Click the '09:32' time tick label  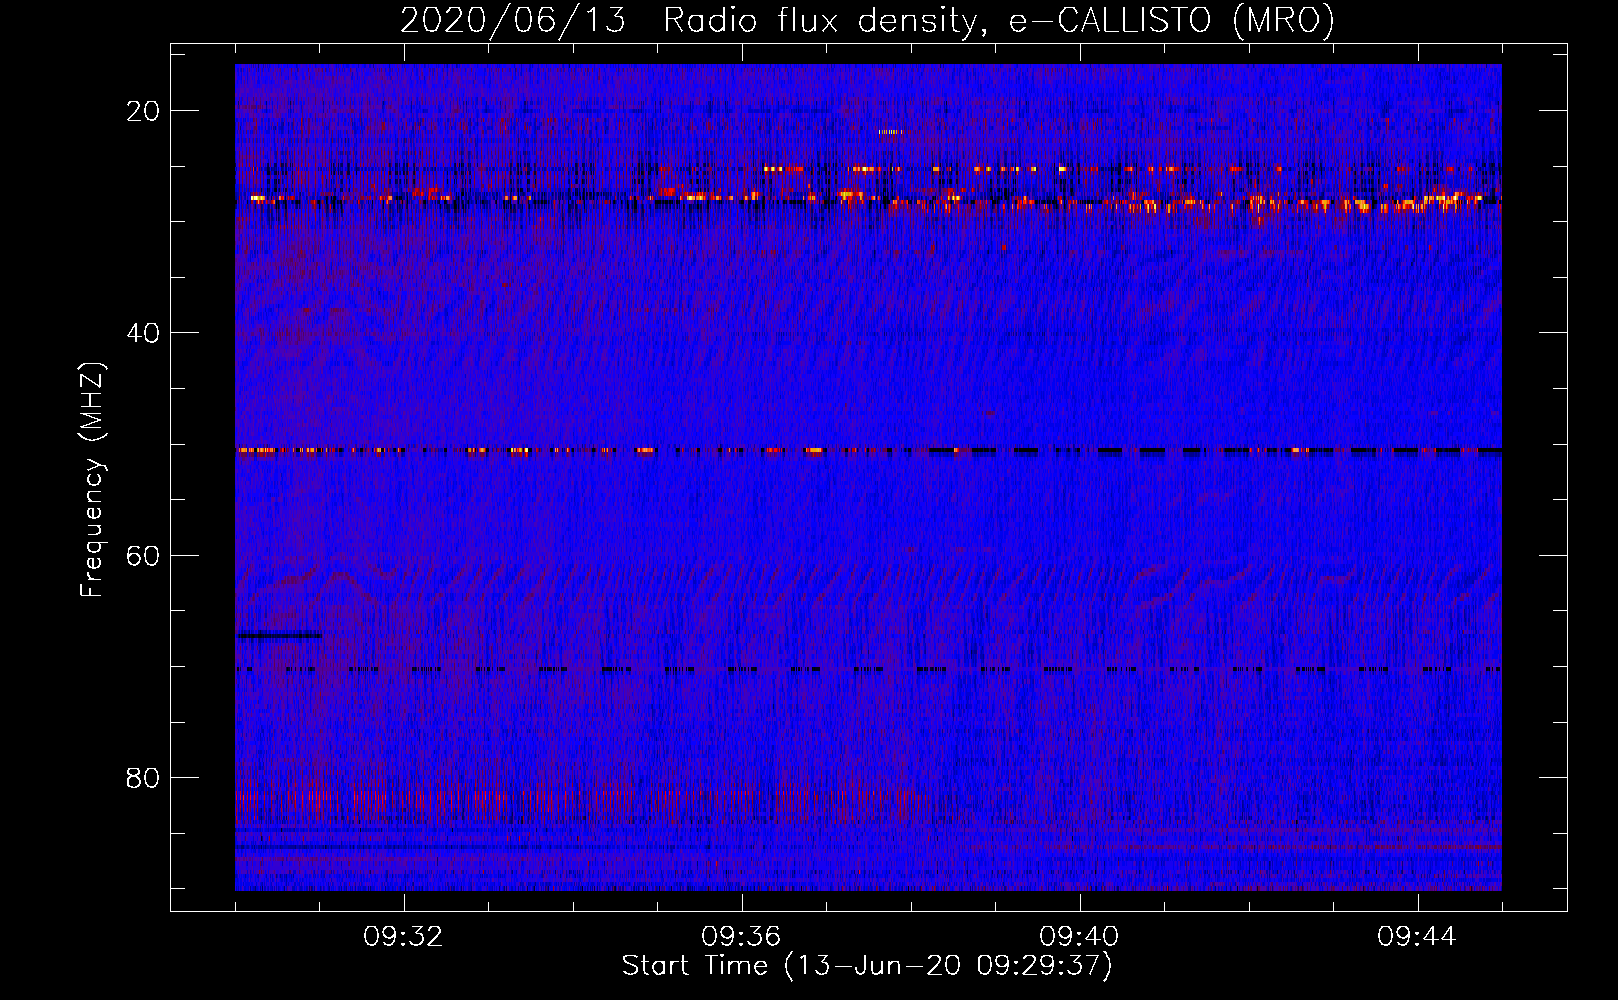(x=403, y=937)
